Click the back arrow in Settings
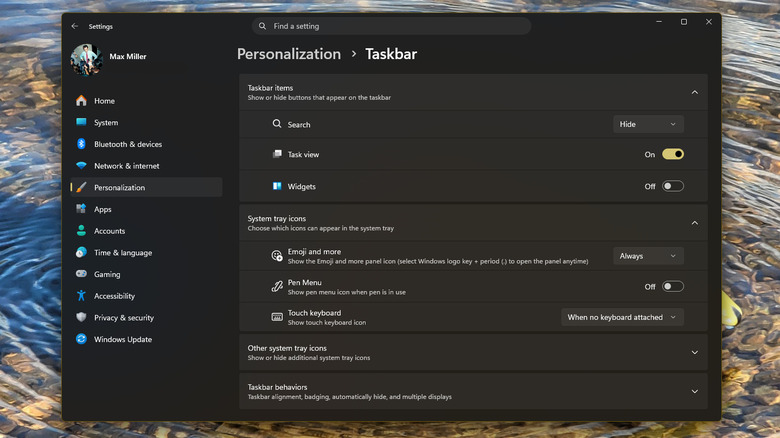The image size is (780, 438). coord(75,26)
